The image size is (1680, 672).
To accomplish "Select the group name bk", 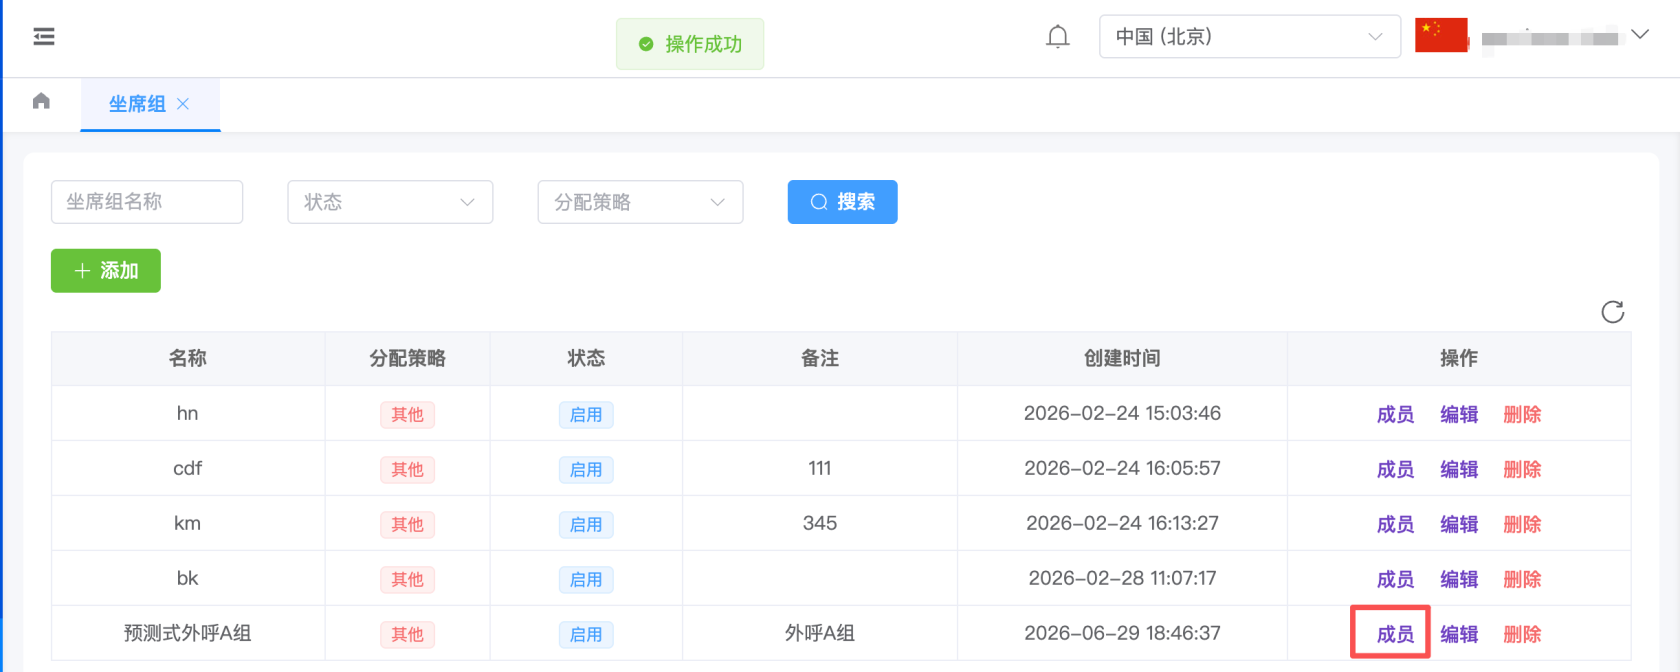I will coord(187,579).
